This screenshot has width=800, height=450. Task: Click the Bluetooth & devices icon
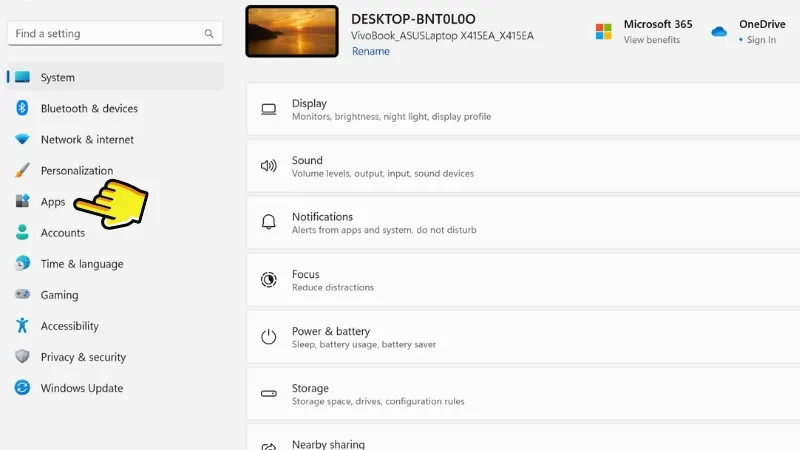(22, 108)
